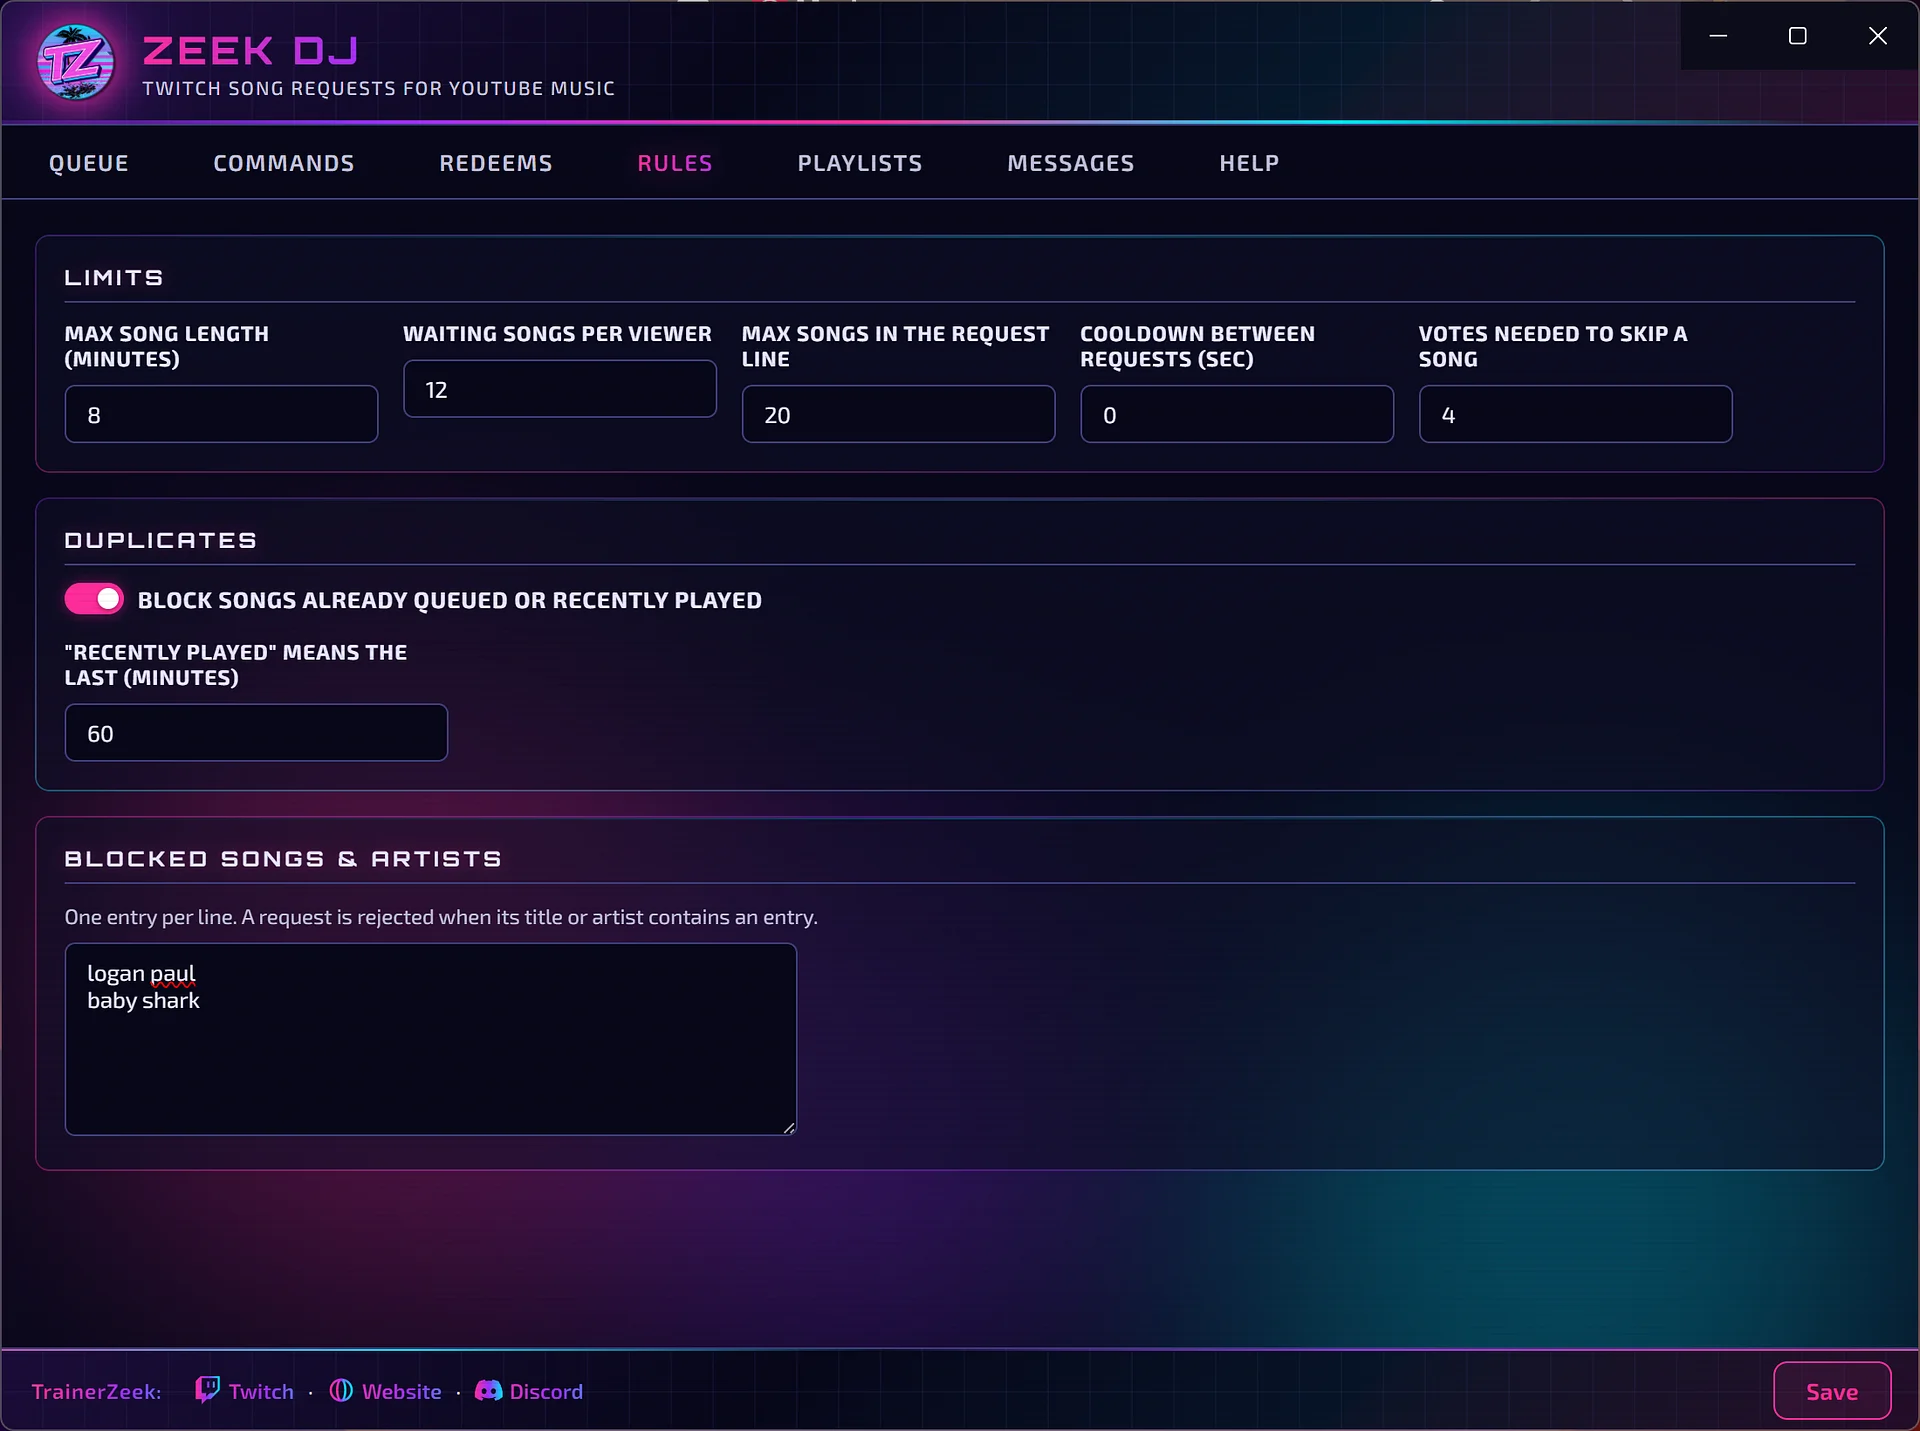The width and height of the screenshot is (1920, 1431).
Task: Select the Rules tab
Action: click(x=675, y=163)
